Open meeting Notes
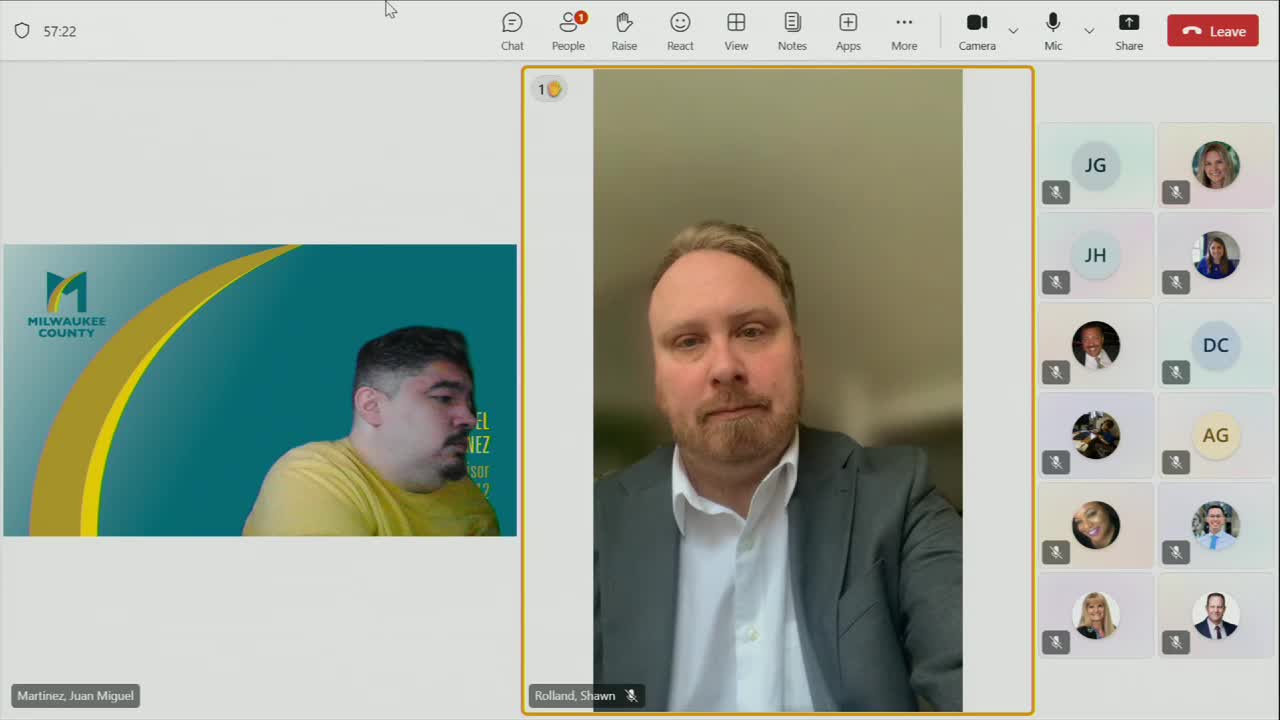Image resolution: width=1280 pixels, height=720 pixels. 792,31
